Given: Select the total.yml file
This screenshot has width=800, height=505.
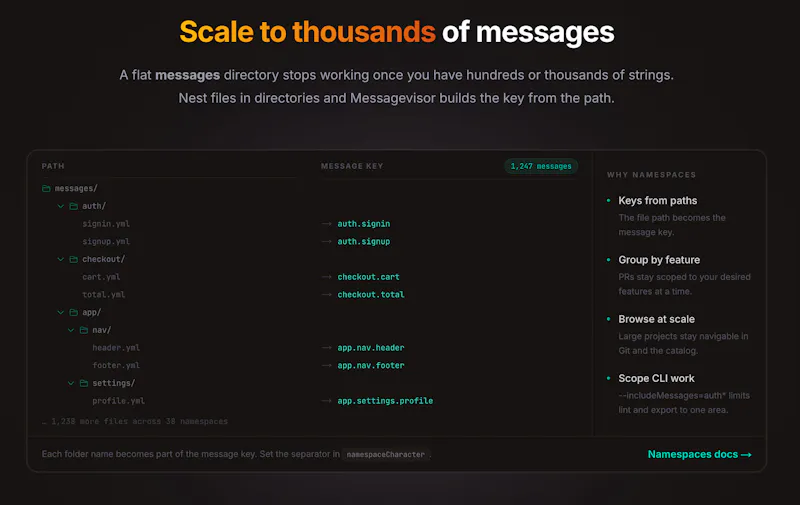Looking at the screenshot, I should point(104,294).
